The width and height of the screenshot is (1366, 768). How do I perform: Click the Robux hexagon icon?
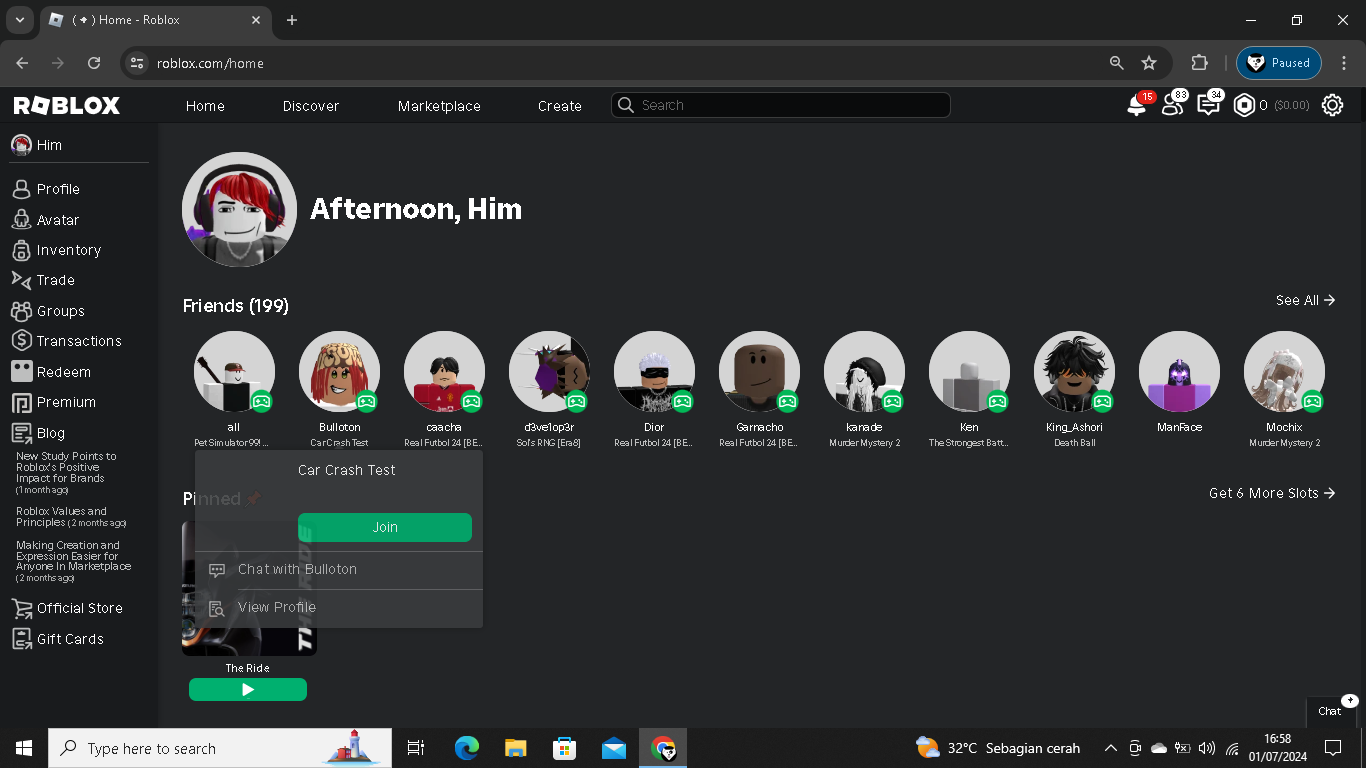(x=1244, y=105)
